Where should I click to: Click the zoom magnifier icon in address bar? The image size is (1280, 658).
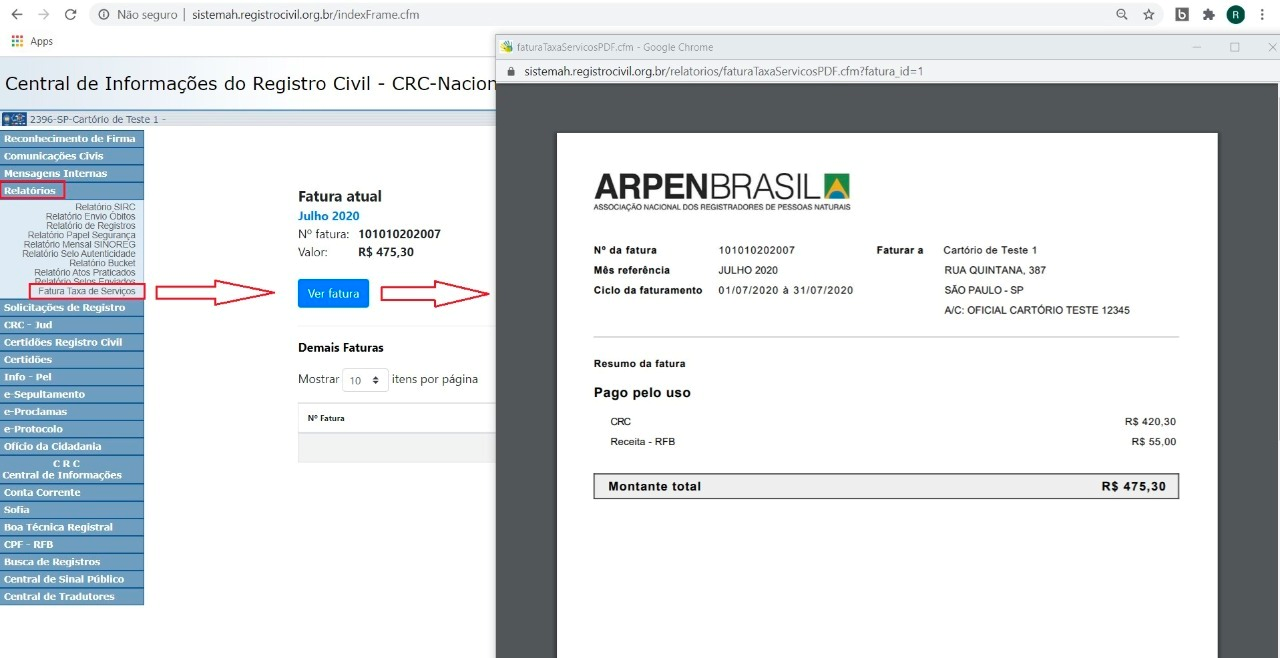pyautogui.click(x=1122, y=15)
